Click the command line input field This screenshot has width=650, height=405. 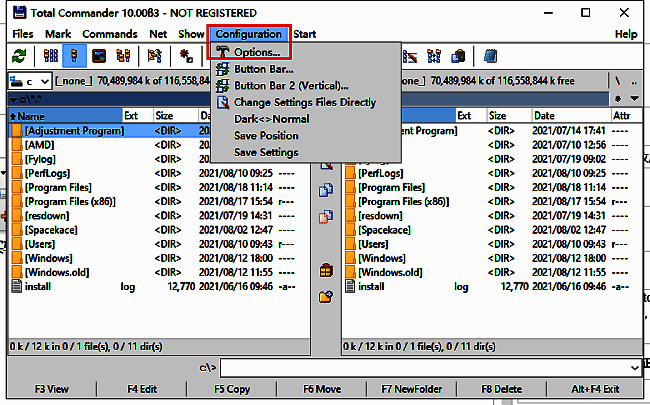(430, 368)
